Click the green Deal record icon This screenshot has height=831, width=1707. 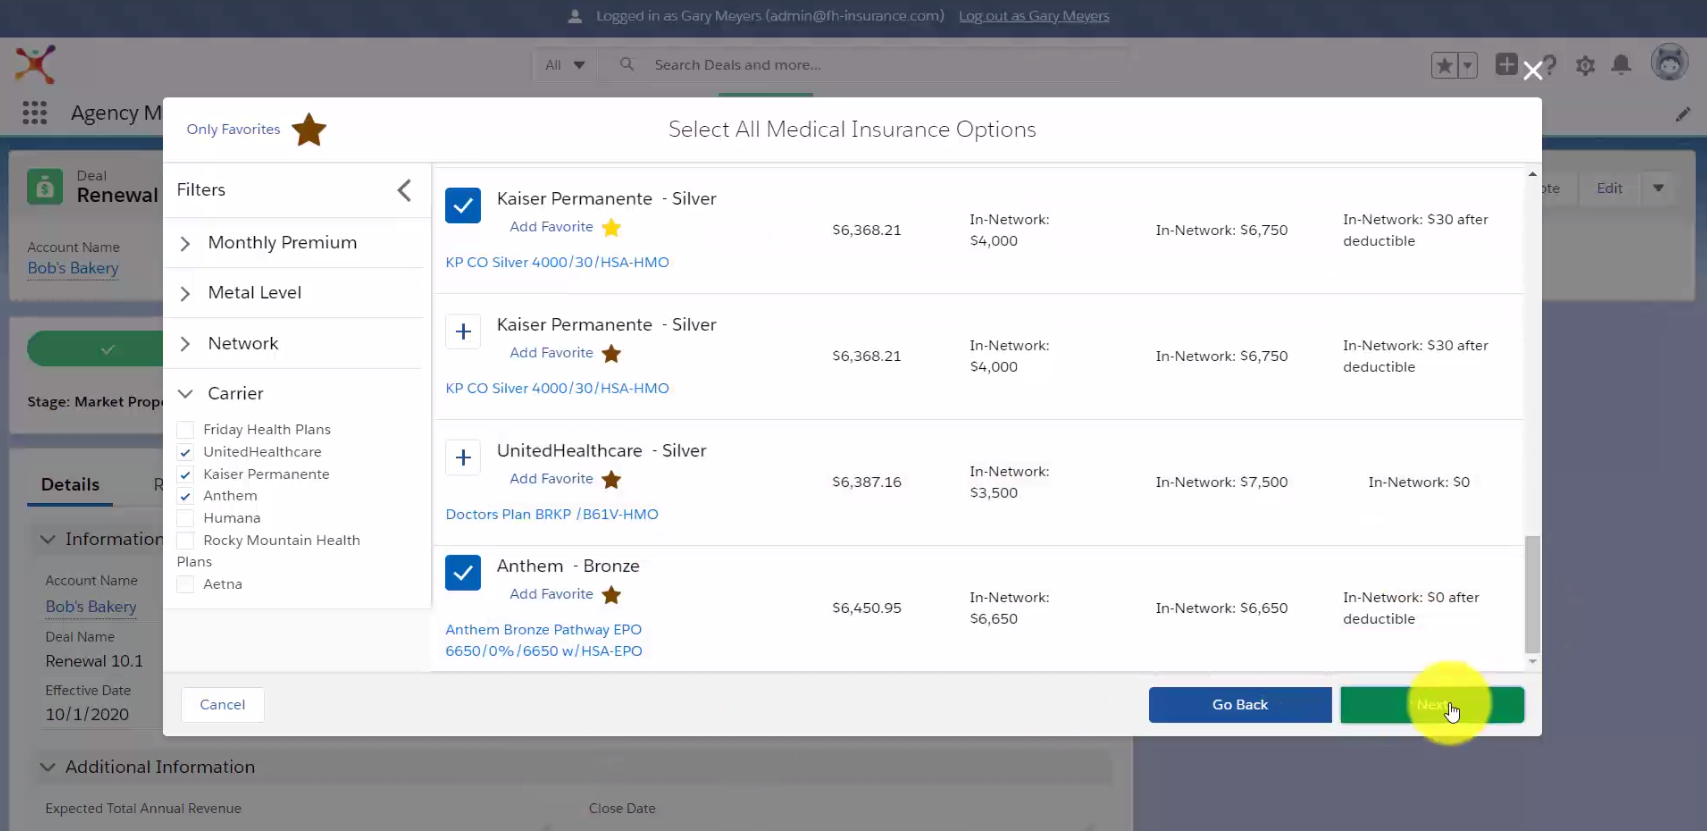coord(45,186)
